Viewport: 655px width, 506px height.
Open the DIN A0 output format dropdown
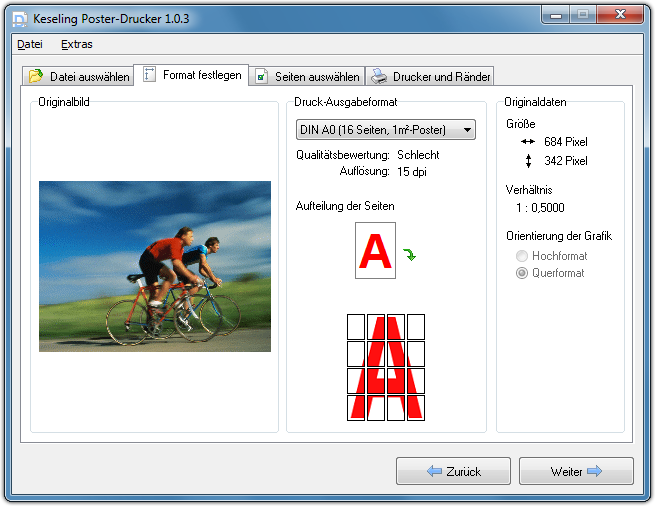tap(385, 130)
